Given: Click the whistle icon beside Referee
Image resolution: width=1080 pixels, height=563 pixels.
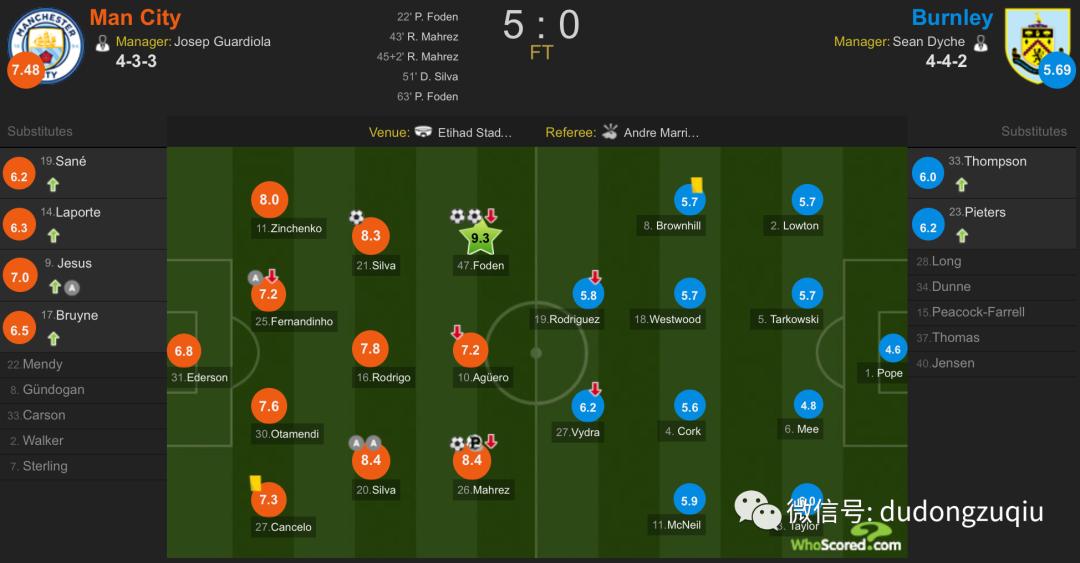Looking at the screenshot, I should (610, 132).
